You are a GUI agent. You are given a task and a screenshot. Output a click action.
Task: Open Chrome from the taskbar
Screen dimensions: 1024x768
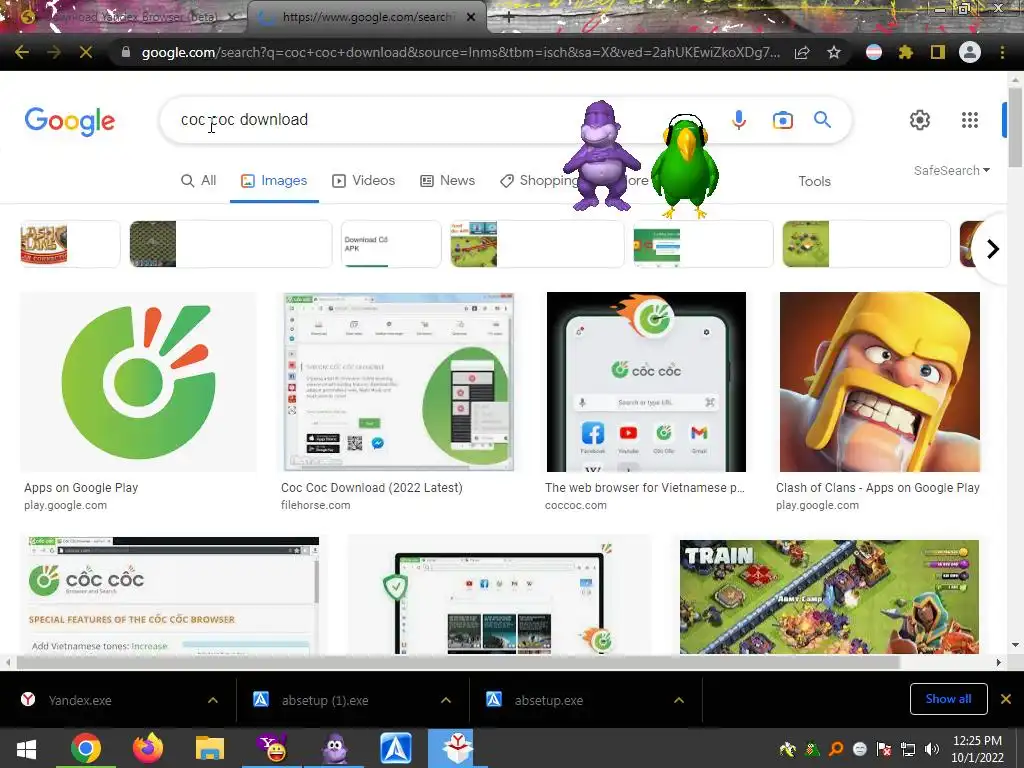pos(86,748)
